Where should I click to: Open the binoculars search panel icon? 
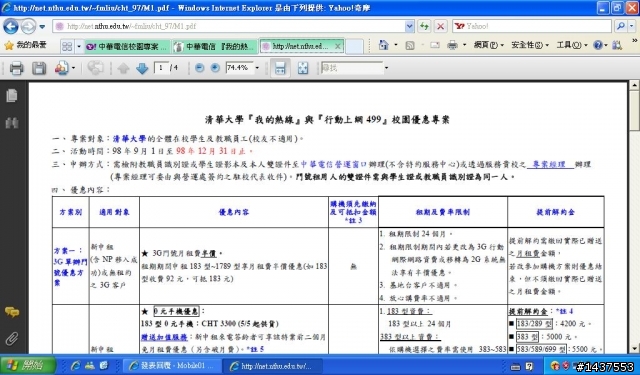click(12, 122)
